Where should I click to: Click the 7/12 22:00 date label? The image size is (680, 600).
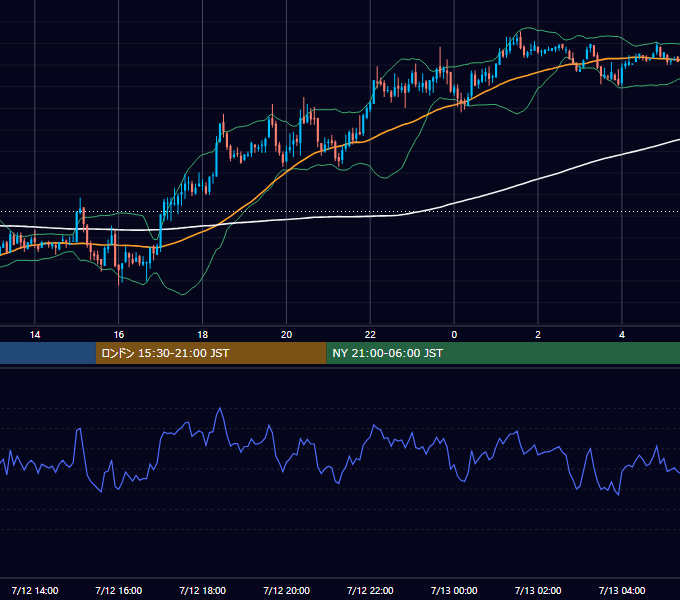click(370, 590)
